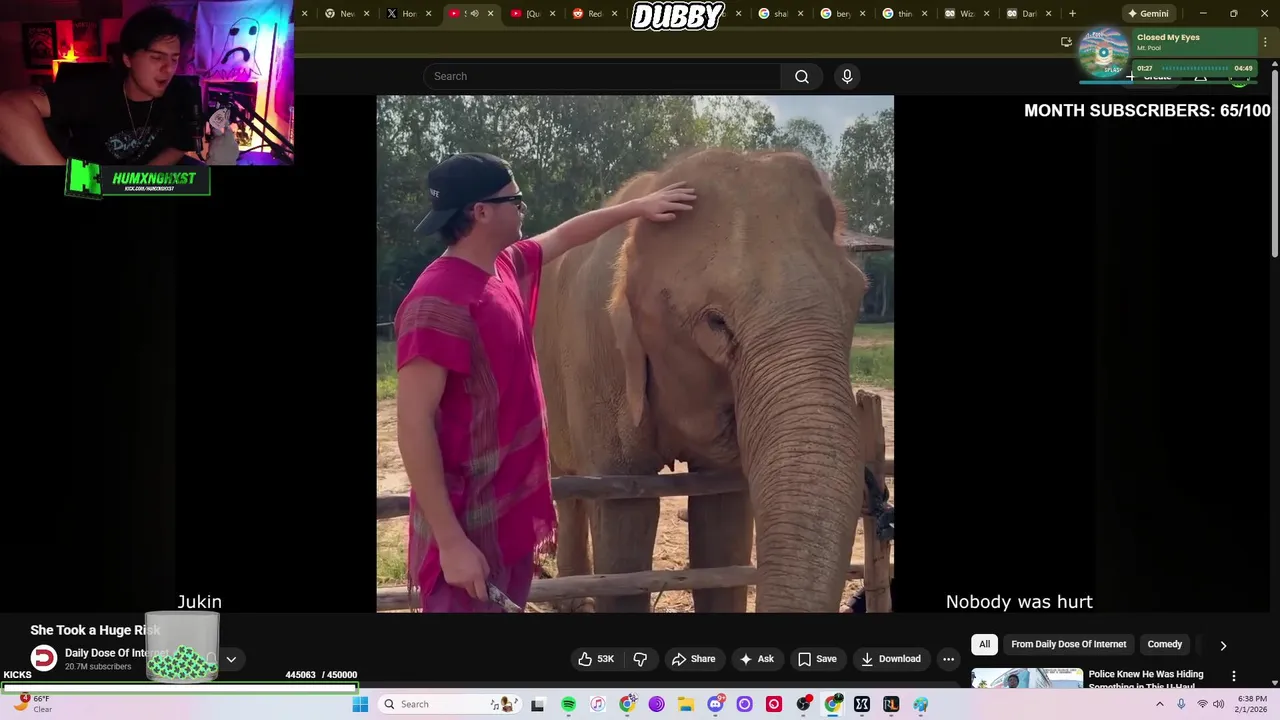Open Daily Dose Of Internet channel avatar
This screenshot has height=720, width=1280.
(x=44, y=658)
